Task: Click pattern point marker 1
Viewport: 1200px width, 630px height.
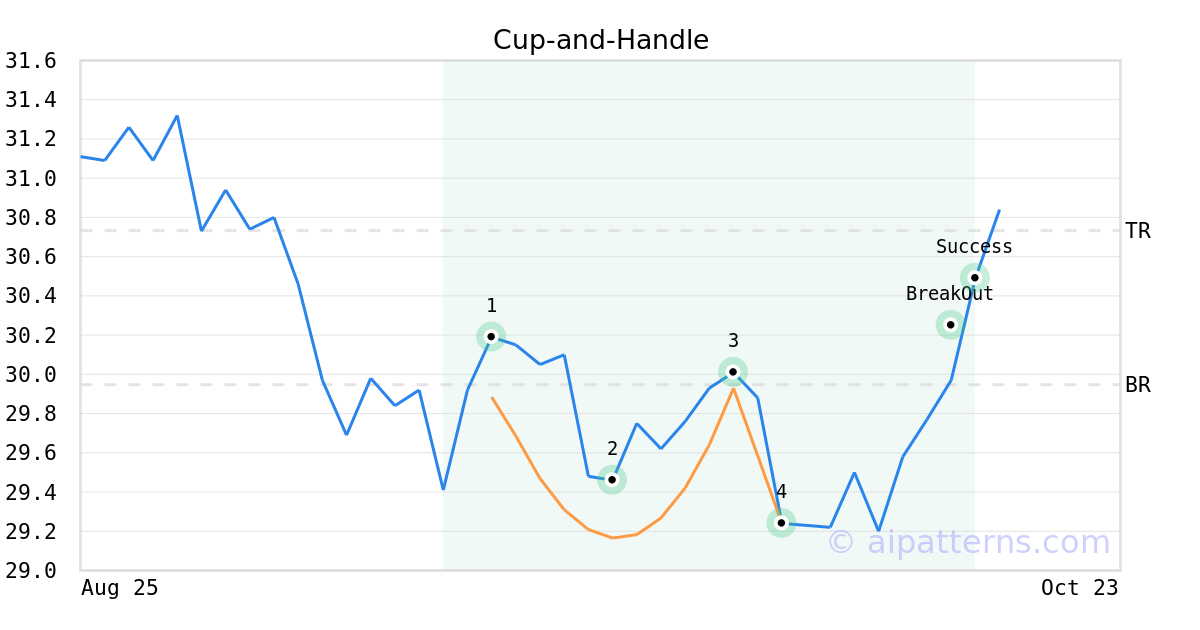Action: [x=491, y=336]
